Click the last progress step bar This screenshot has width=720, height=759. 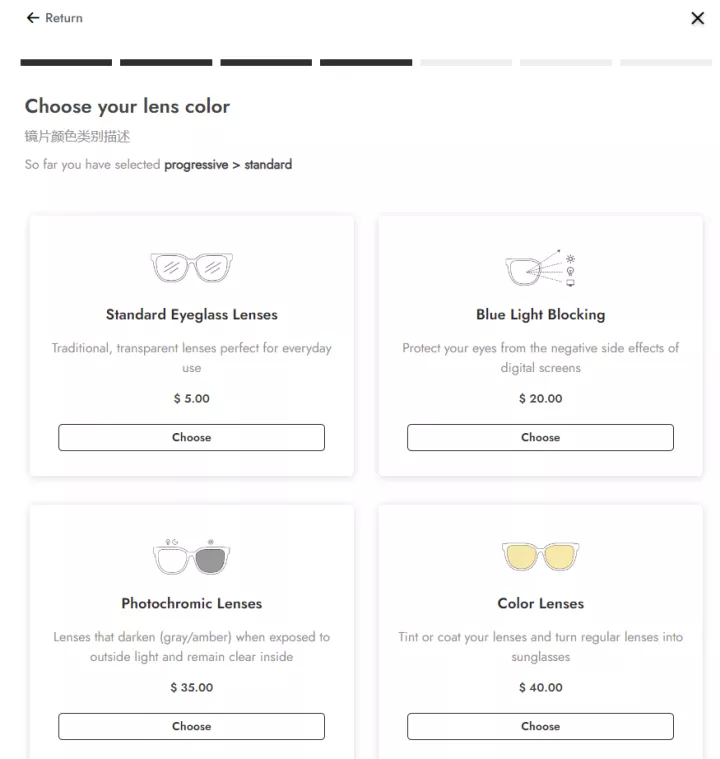(666, 63)
